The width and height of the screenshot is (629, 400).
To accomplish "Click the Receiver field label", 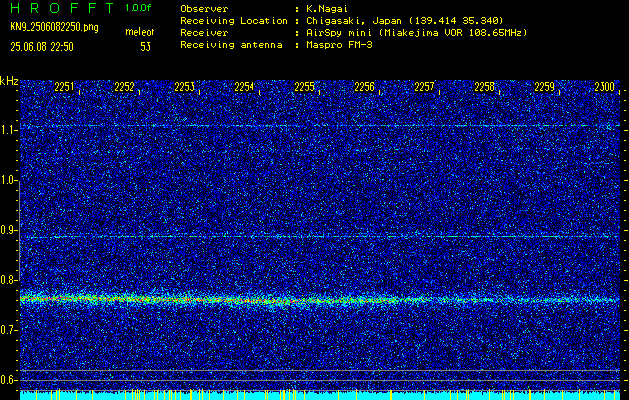I will tap(204, 33).
